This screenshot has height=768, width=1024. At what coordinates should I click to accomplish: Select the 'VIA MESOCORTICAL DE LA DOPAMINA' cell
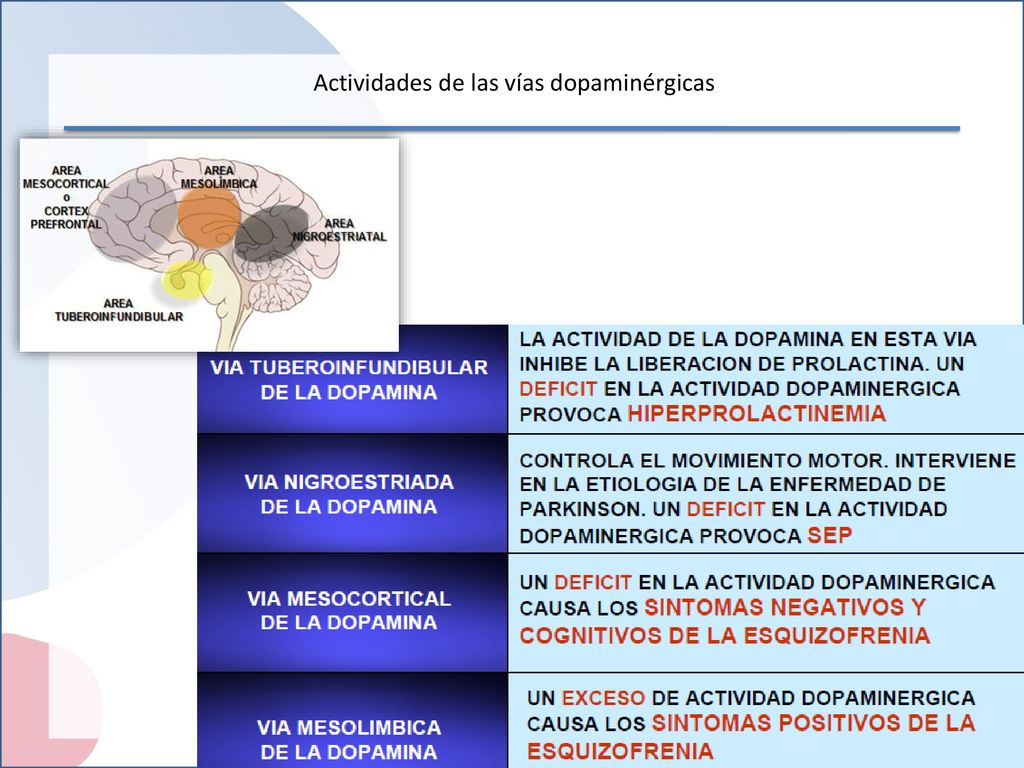pos(352,612)
